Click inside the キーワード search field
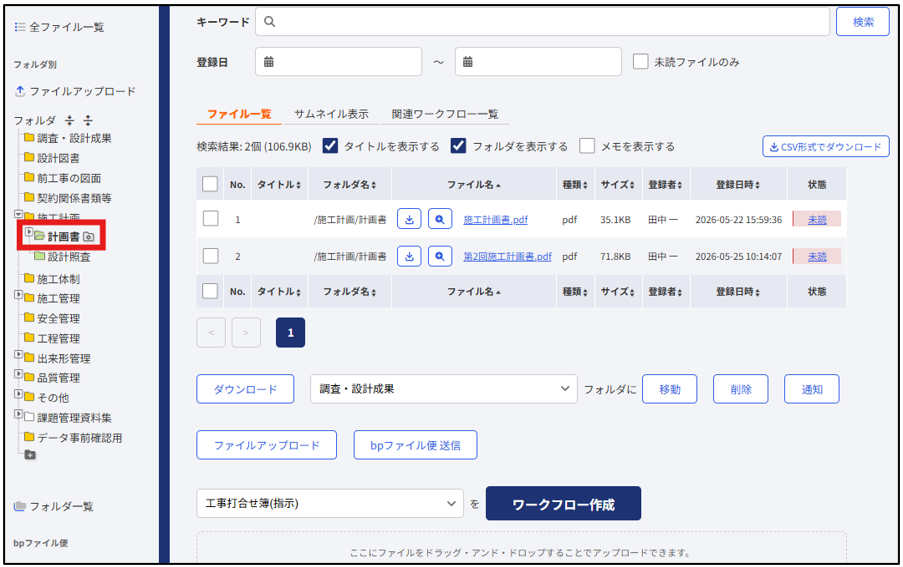Screen dimensions: 903x567 pyautogui.click(x=542, y=22)
